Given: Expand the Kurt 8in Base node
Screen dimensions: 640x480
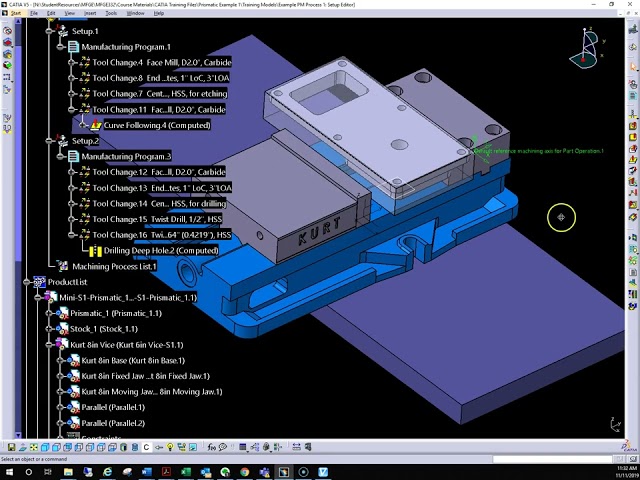Looking at the screenshot, I should point(60,360).
